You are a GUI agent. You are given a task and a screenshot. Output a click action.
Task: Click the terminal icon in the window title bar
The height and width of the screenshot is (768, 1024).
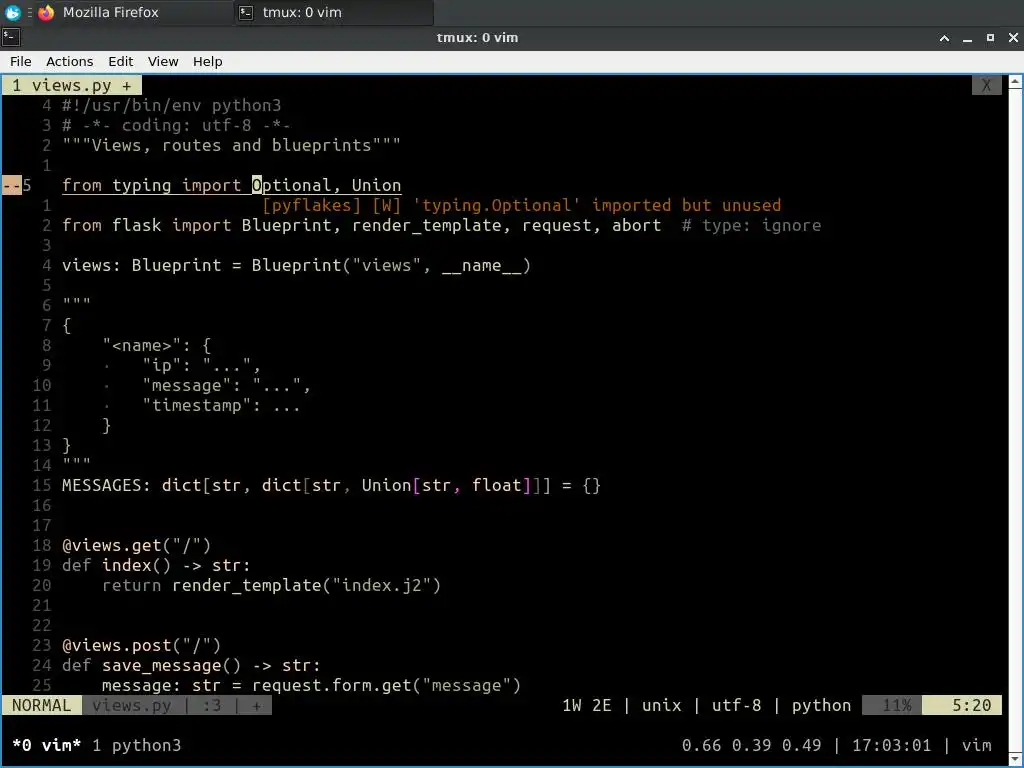[11, 38]
